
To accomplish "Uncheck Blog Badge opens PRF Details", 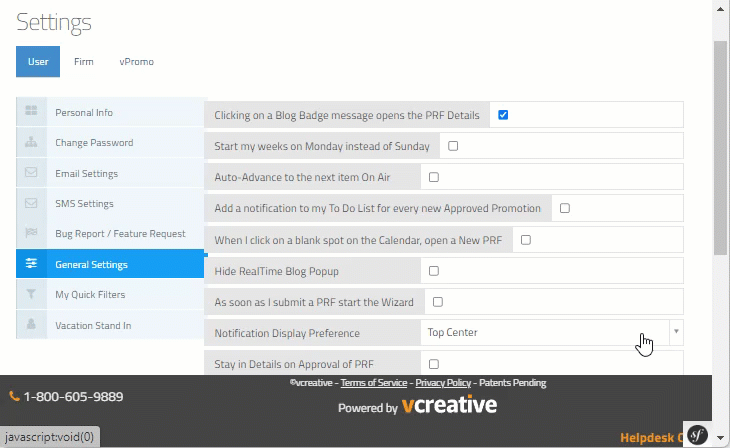I will click(x=503, y=115).
